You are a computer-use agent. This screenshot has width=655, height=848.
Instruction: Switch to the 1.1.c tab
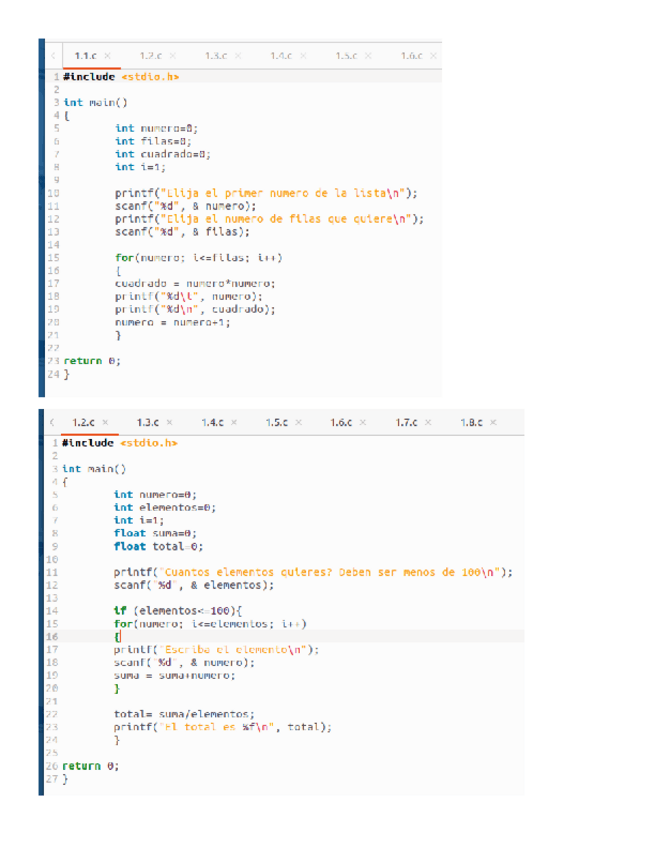tap(85, 54)
